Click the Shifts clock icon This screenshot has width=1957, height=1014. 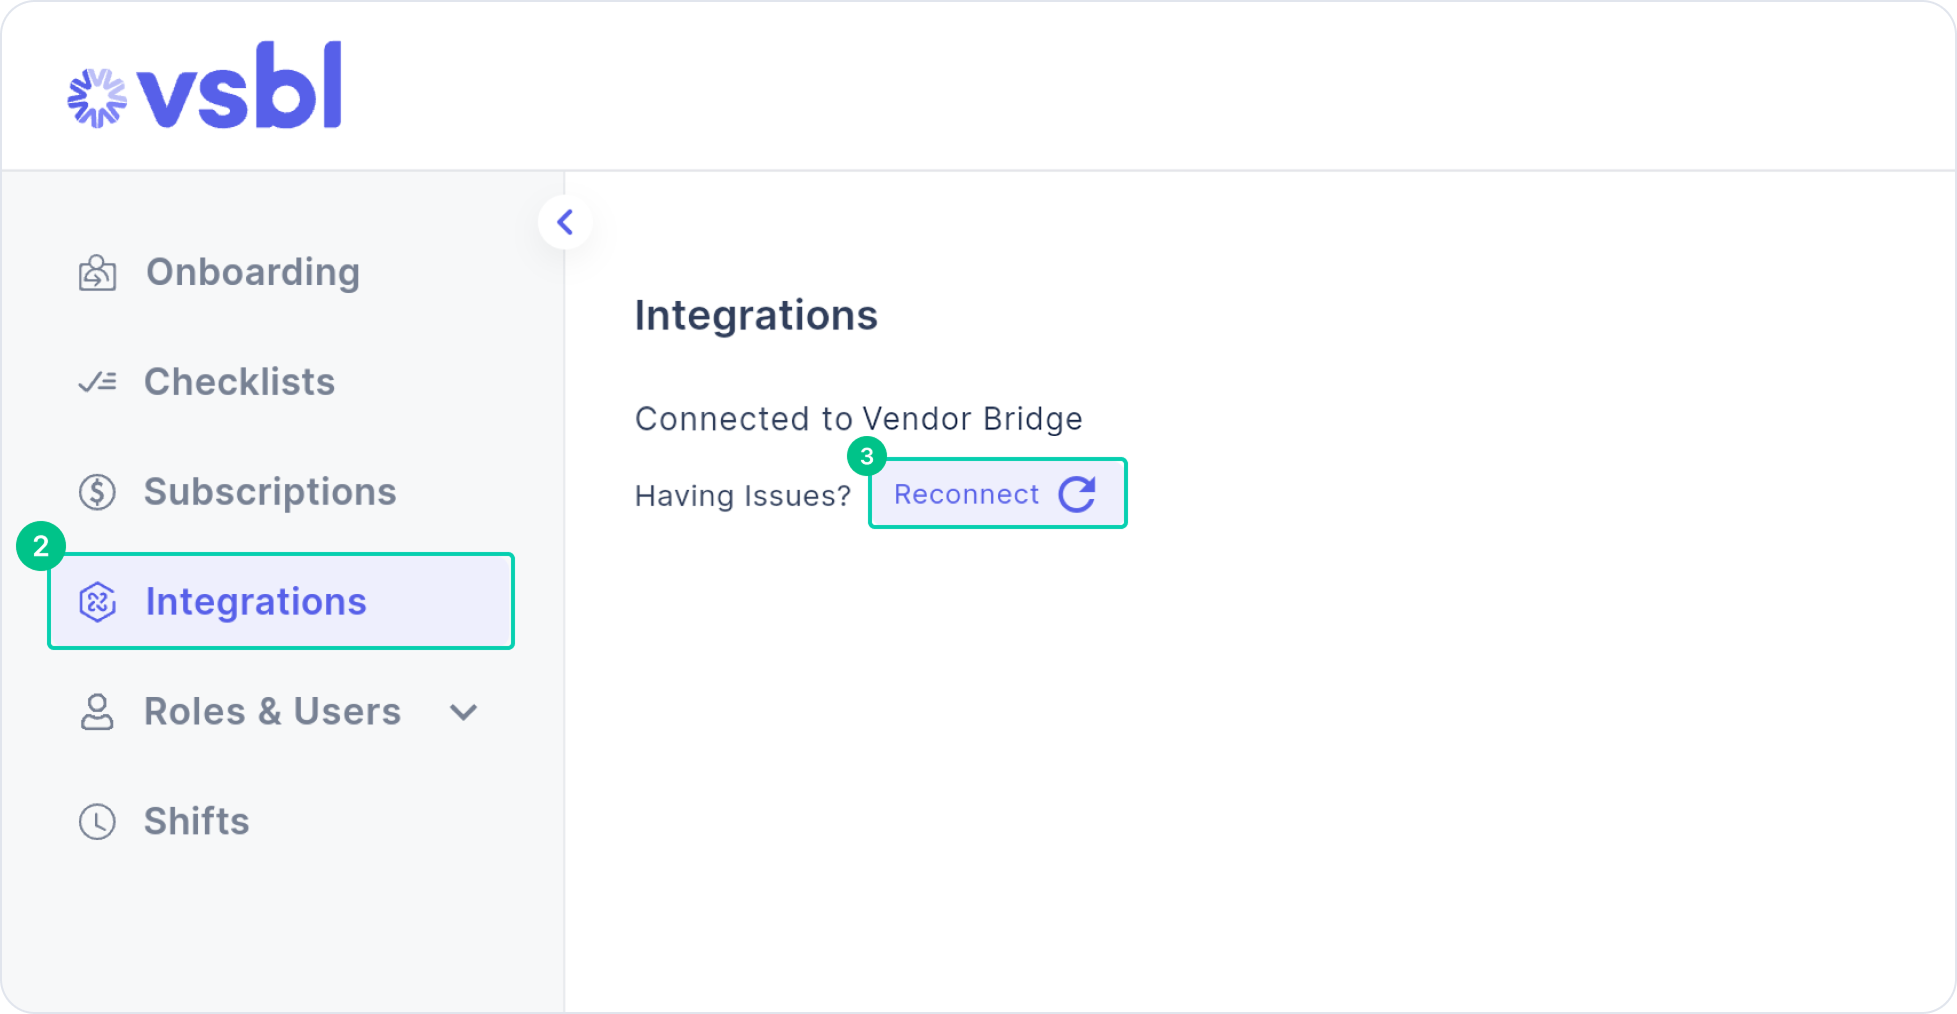(x=96, y=821)
